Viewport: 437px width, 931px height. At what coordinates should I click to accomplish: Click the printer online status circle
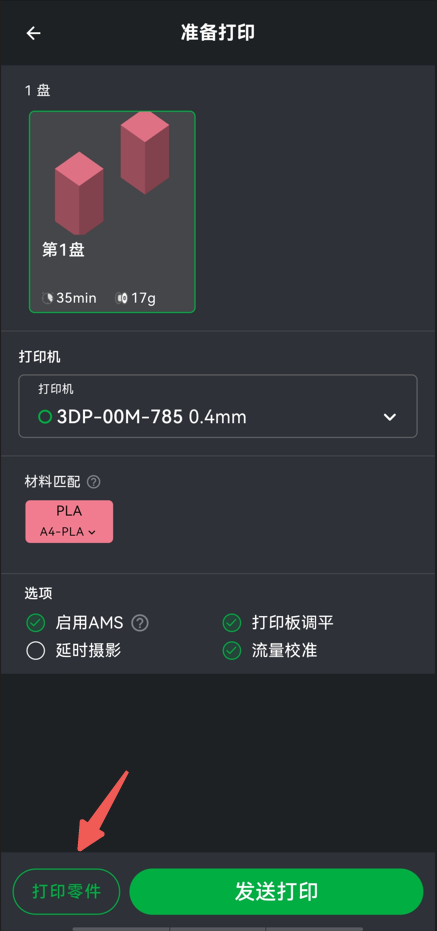[x=45, y=417]
